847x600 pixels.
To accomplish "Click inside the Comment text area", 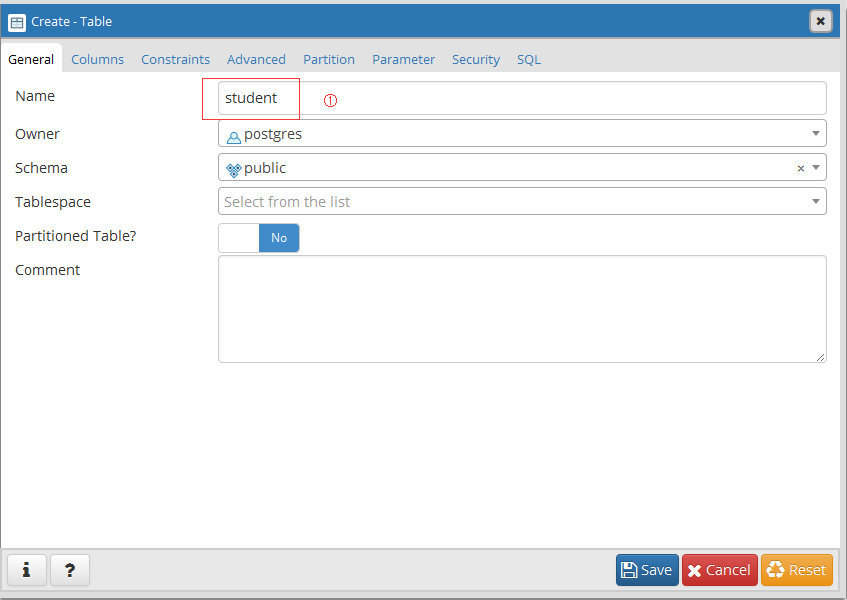I will [x=522, y=309].
